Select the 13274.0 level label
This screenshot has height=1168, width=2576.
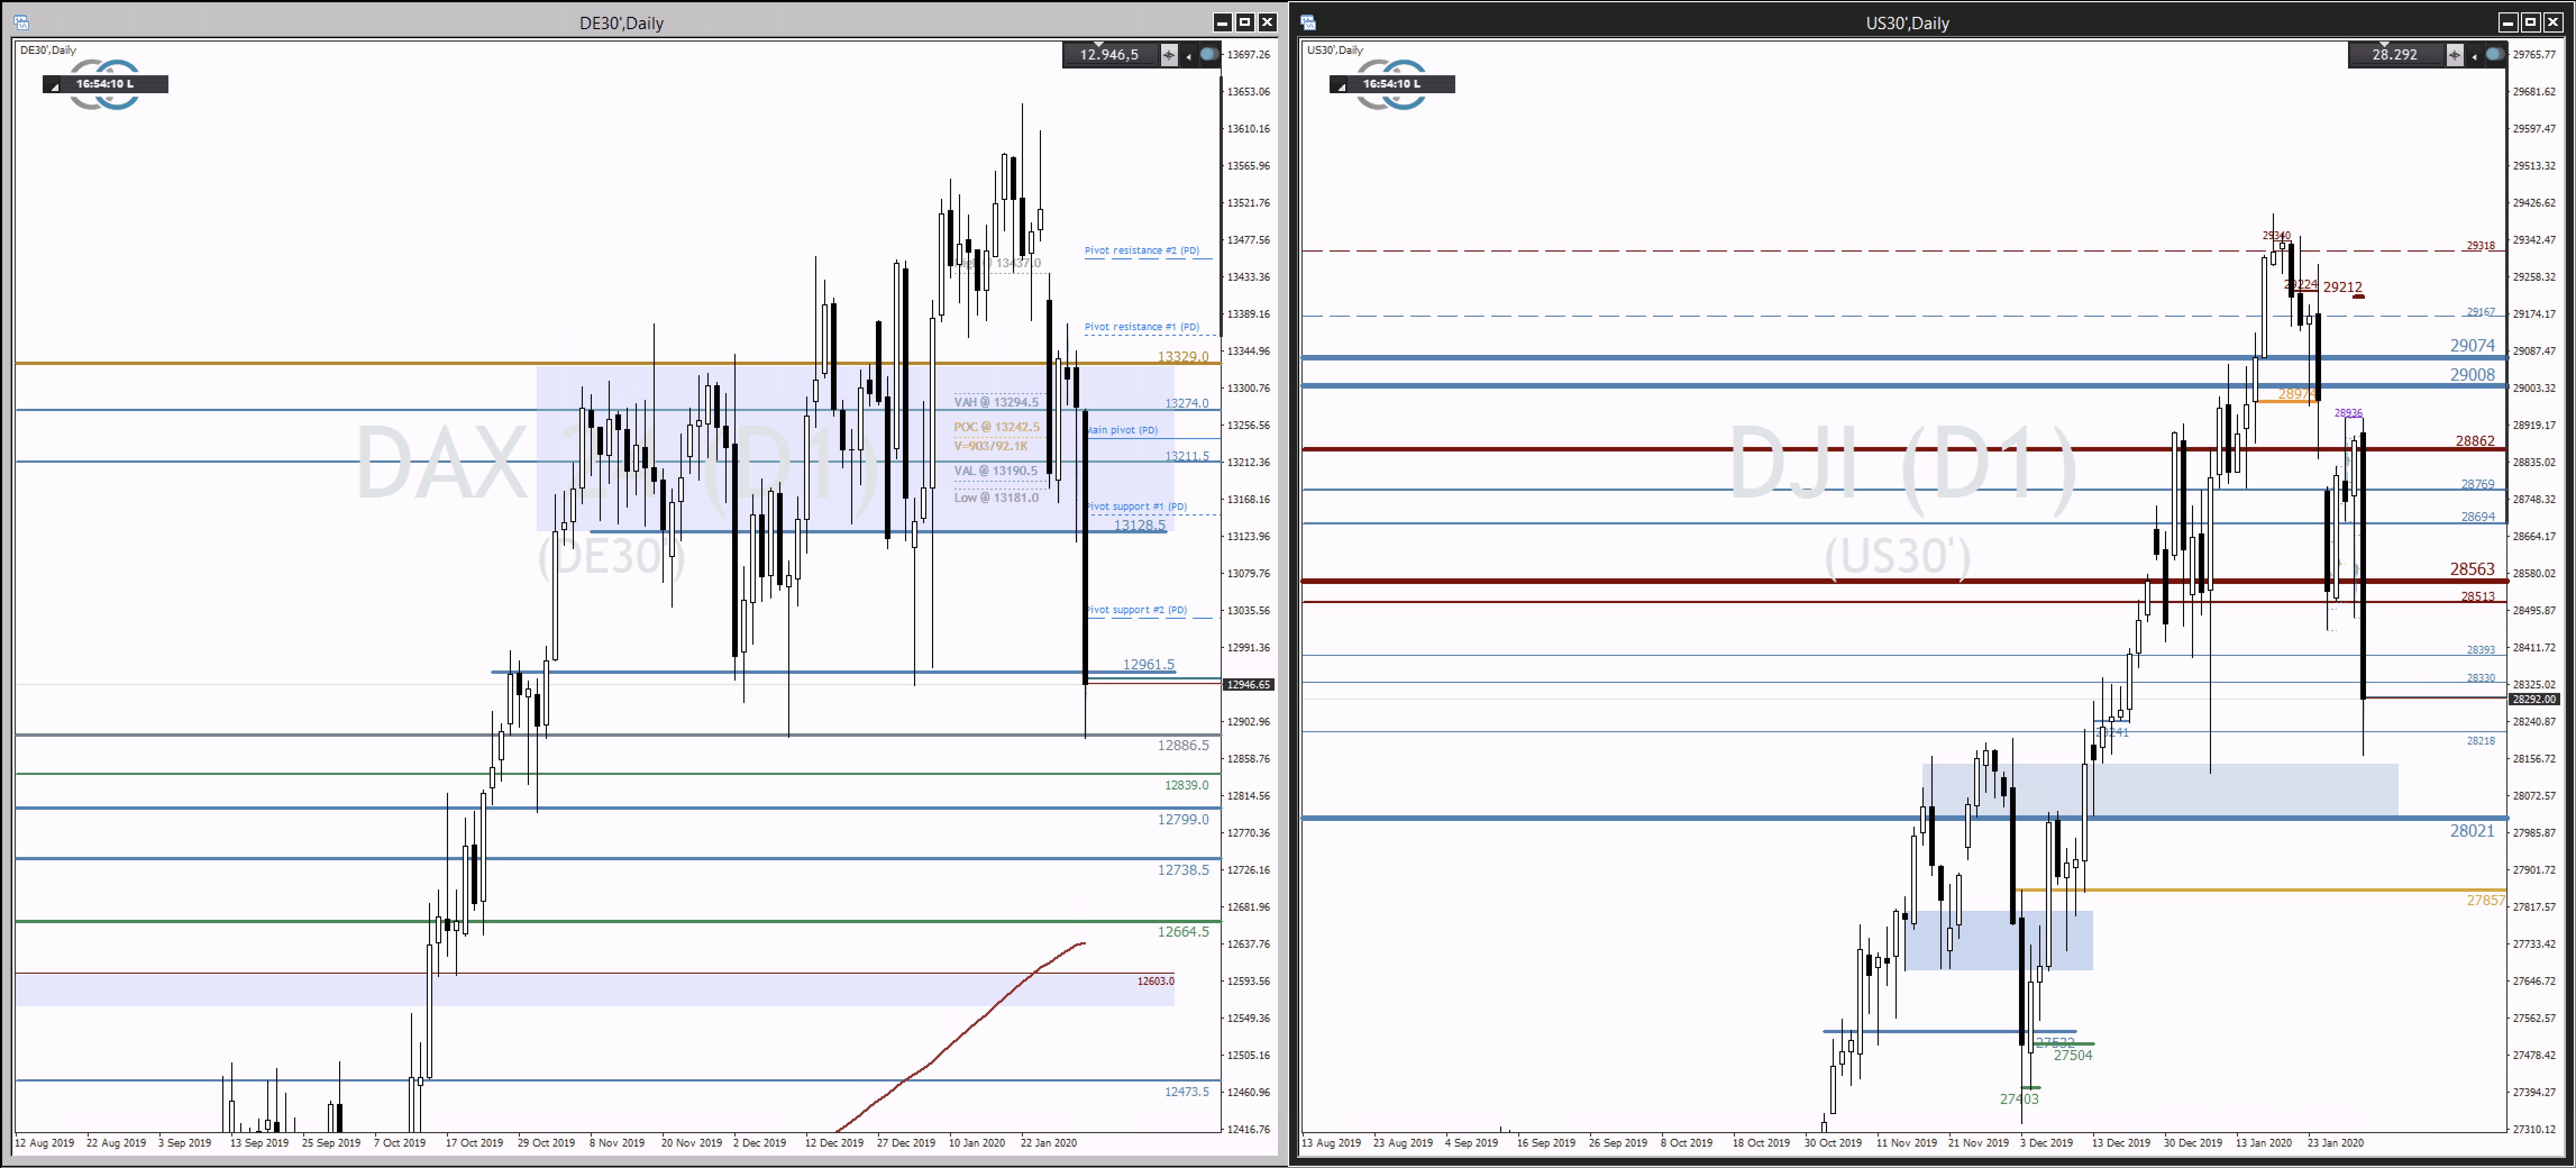[x=1187, y=403]
